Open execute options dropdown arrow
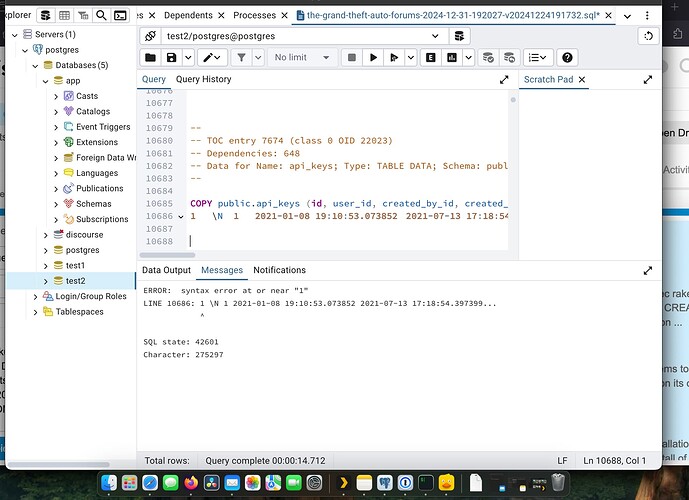The width and height of the screenshot is (689, 500). click(410, 58)
